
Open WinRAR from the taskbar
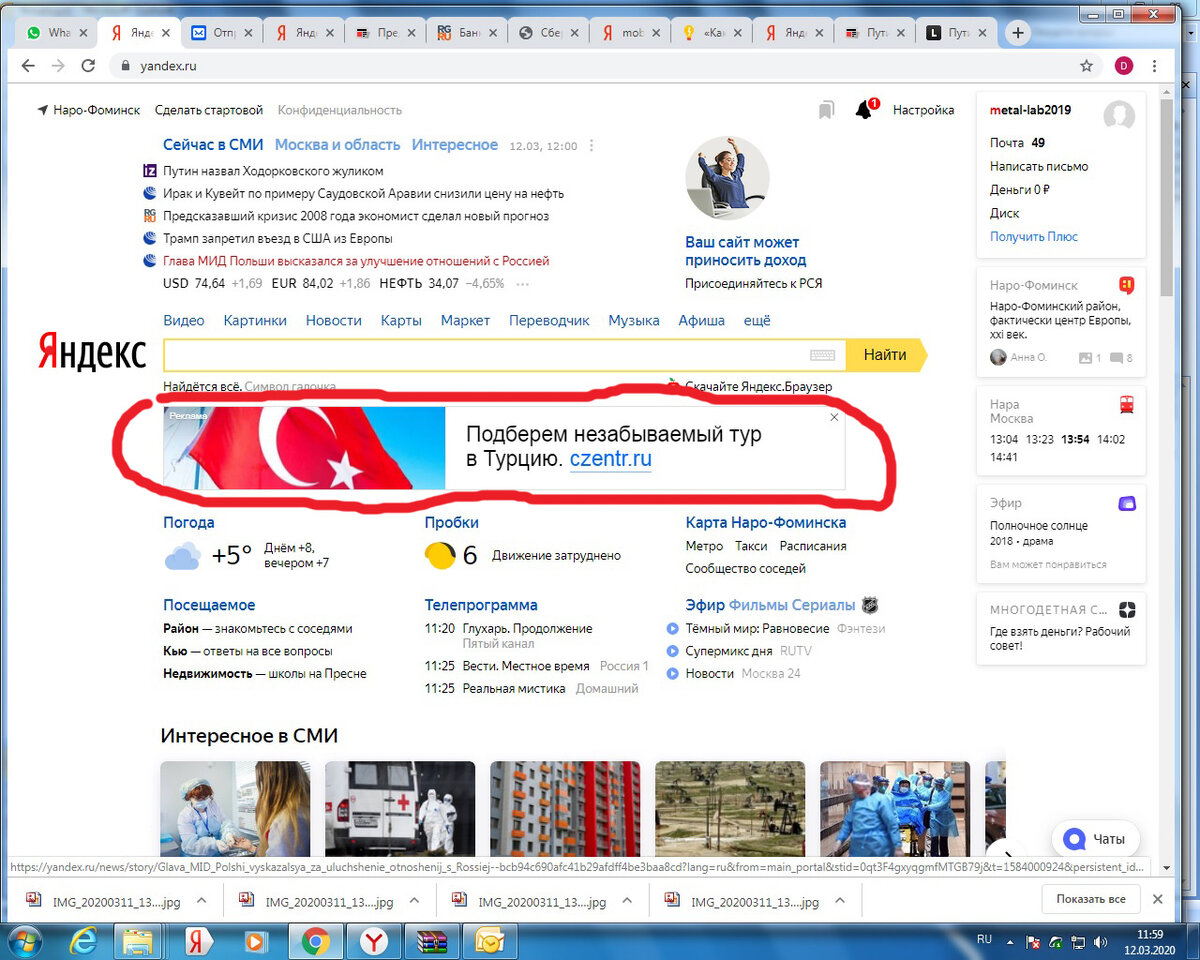point(432,941)
